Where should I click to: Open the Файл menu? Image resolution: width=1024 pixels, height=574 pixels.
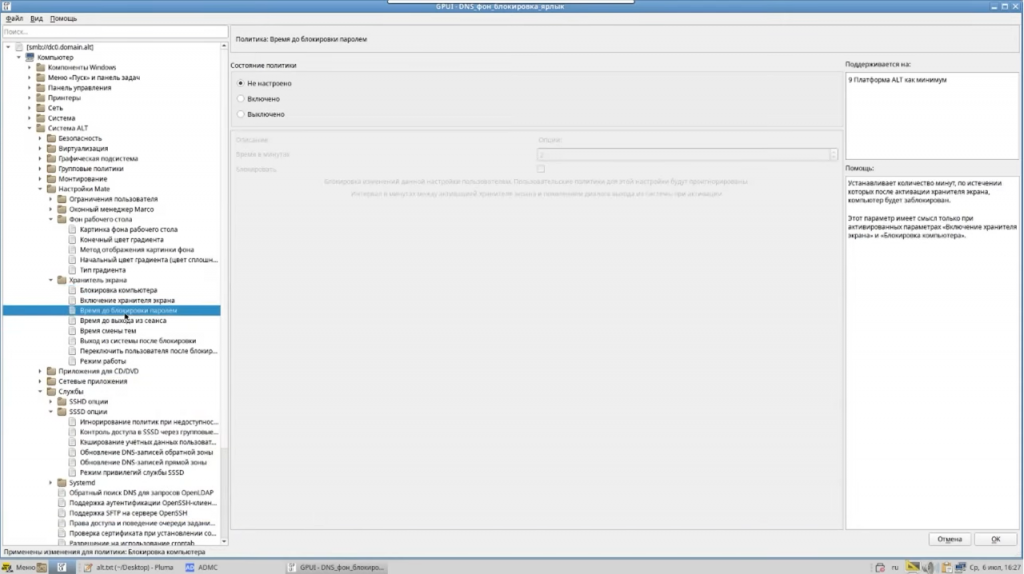pyautogui.click(x=14, y=18)
